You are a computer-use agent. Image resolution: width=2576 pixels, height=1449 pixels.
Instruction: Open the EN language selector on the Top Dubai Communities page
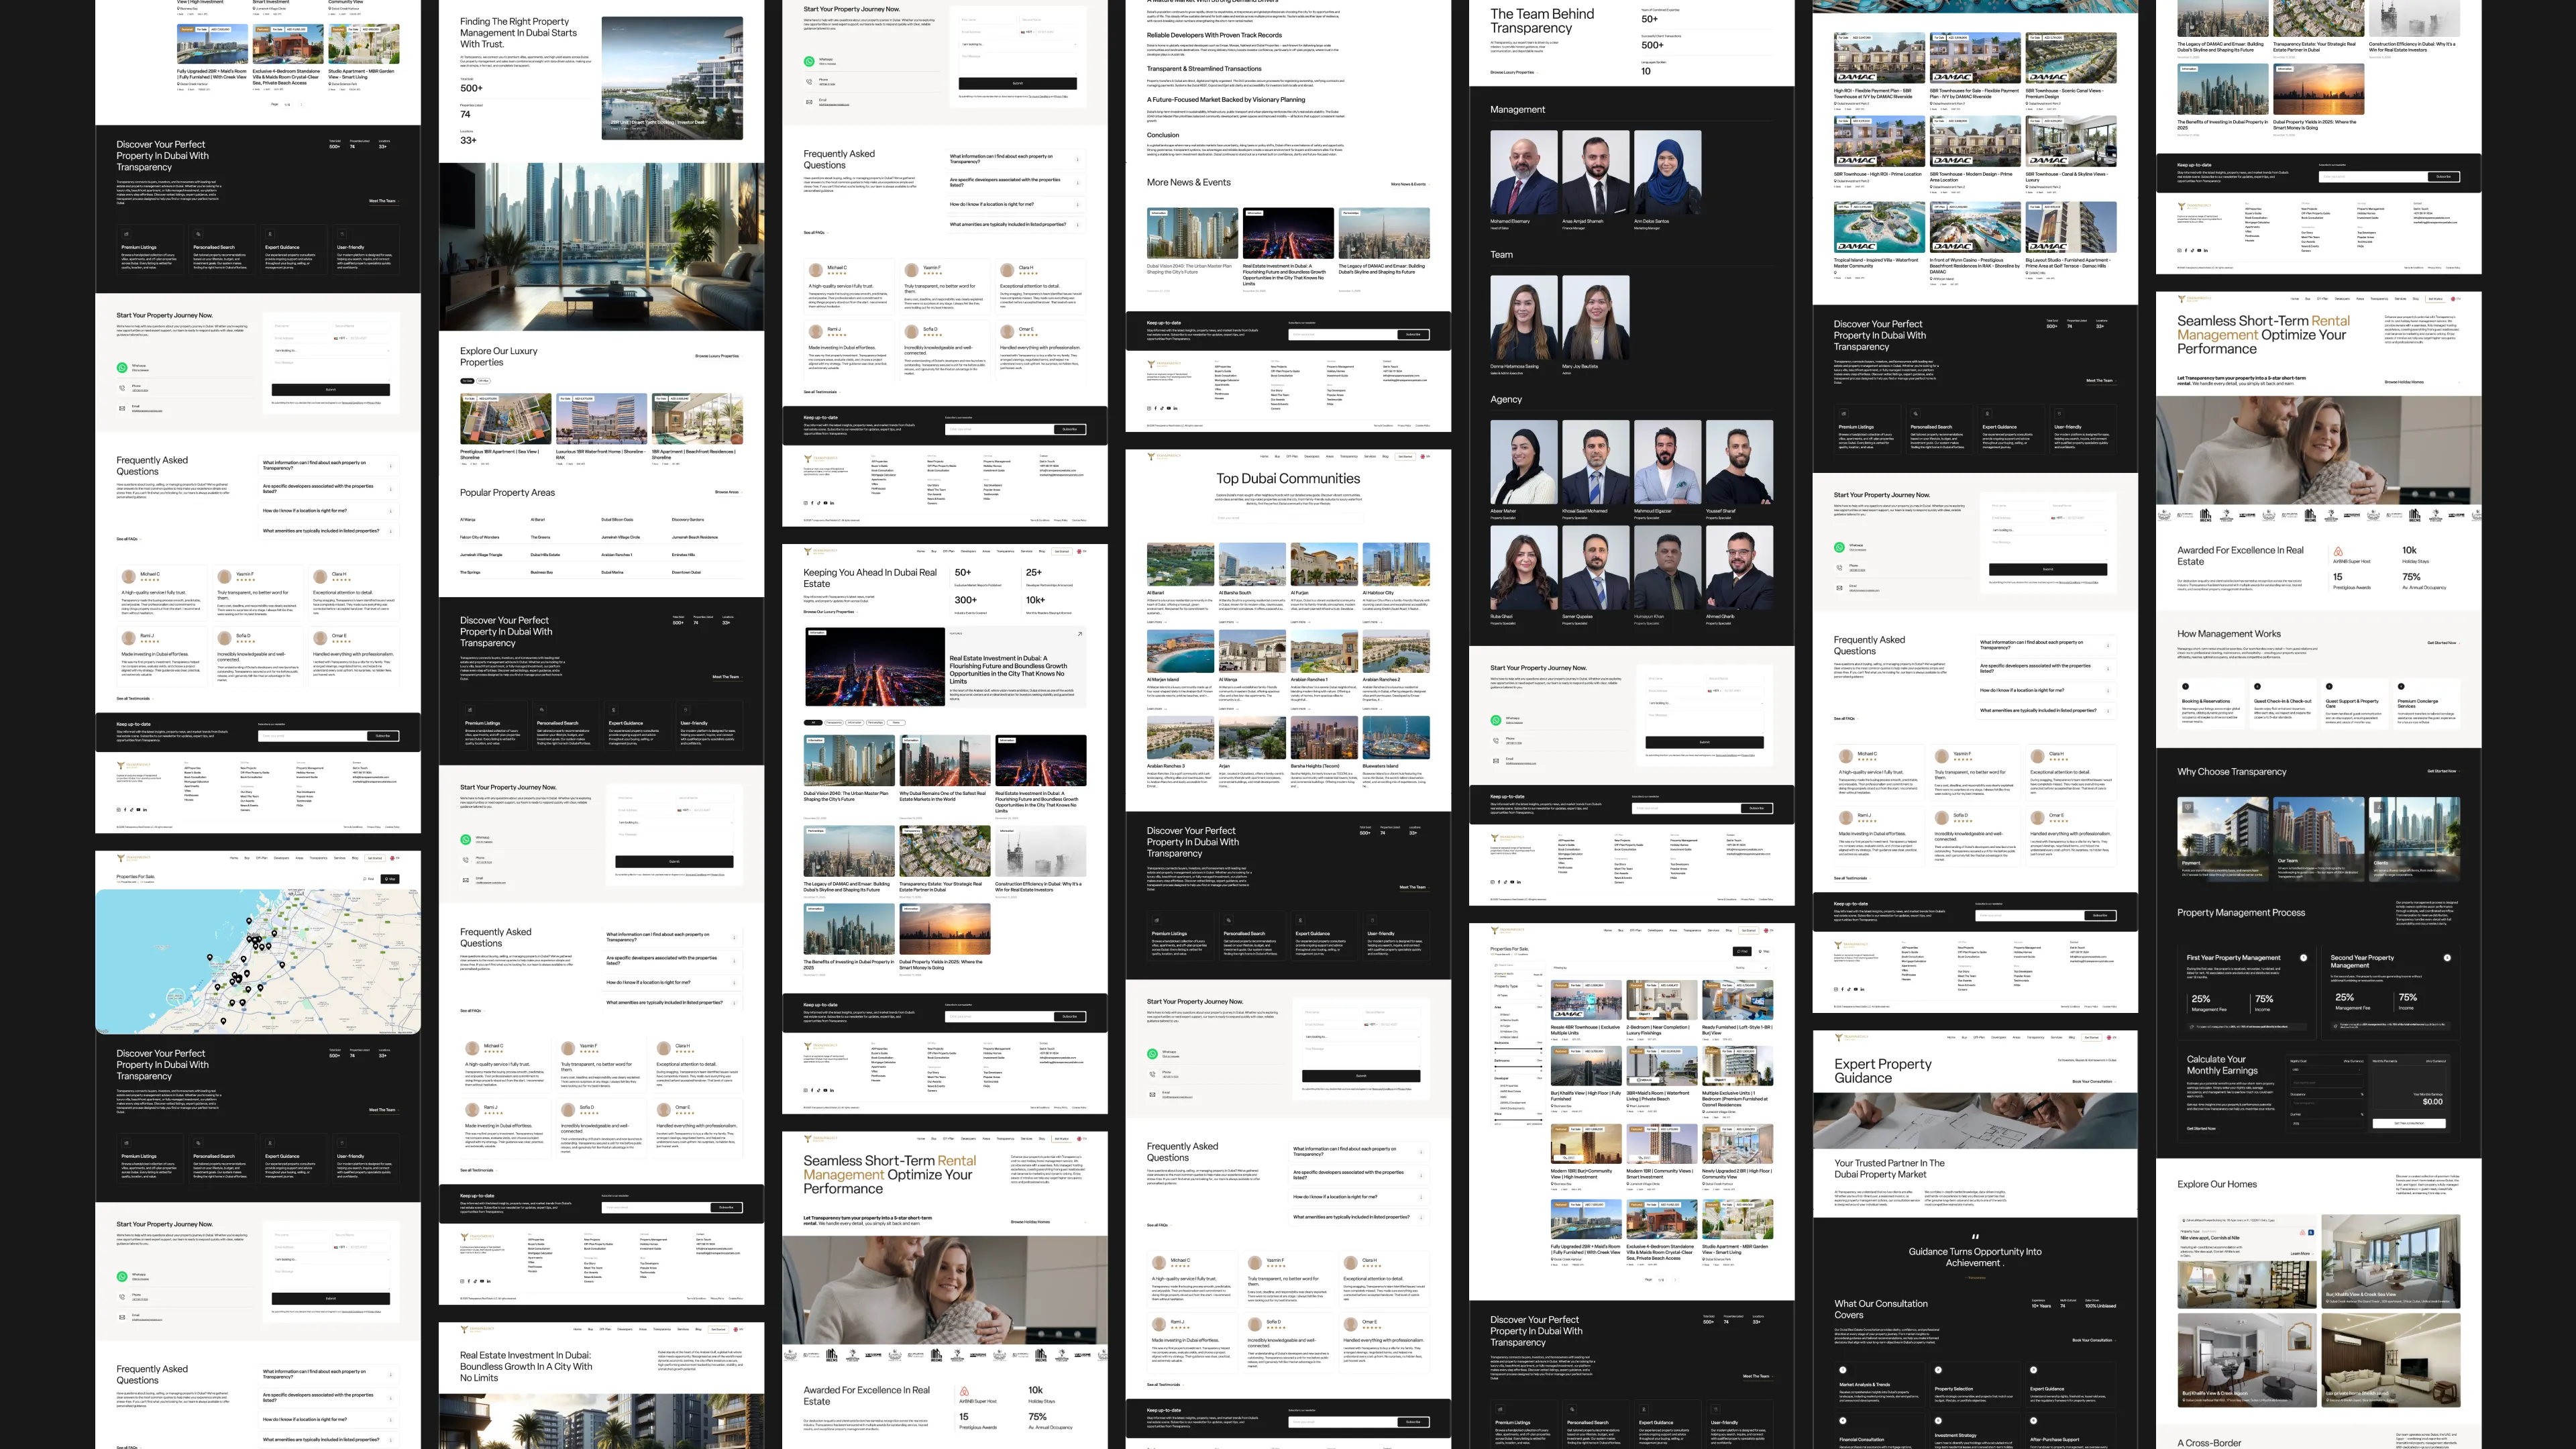tap(1426, 457)
